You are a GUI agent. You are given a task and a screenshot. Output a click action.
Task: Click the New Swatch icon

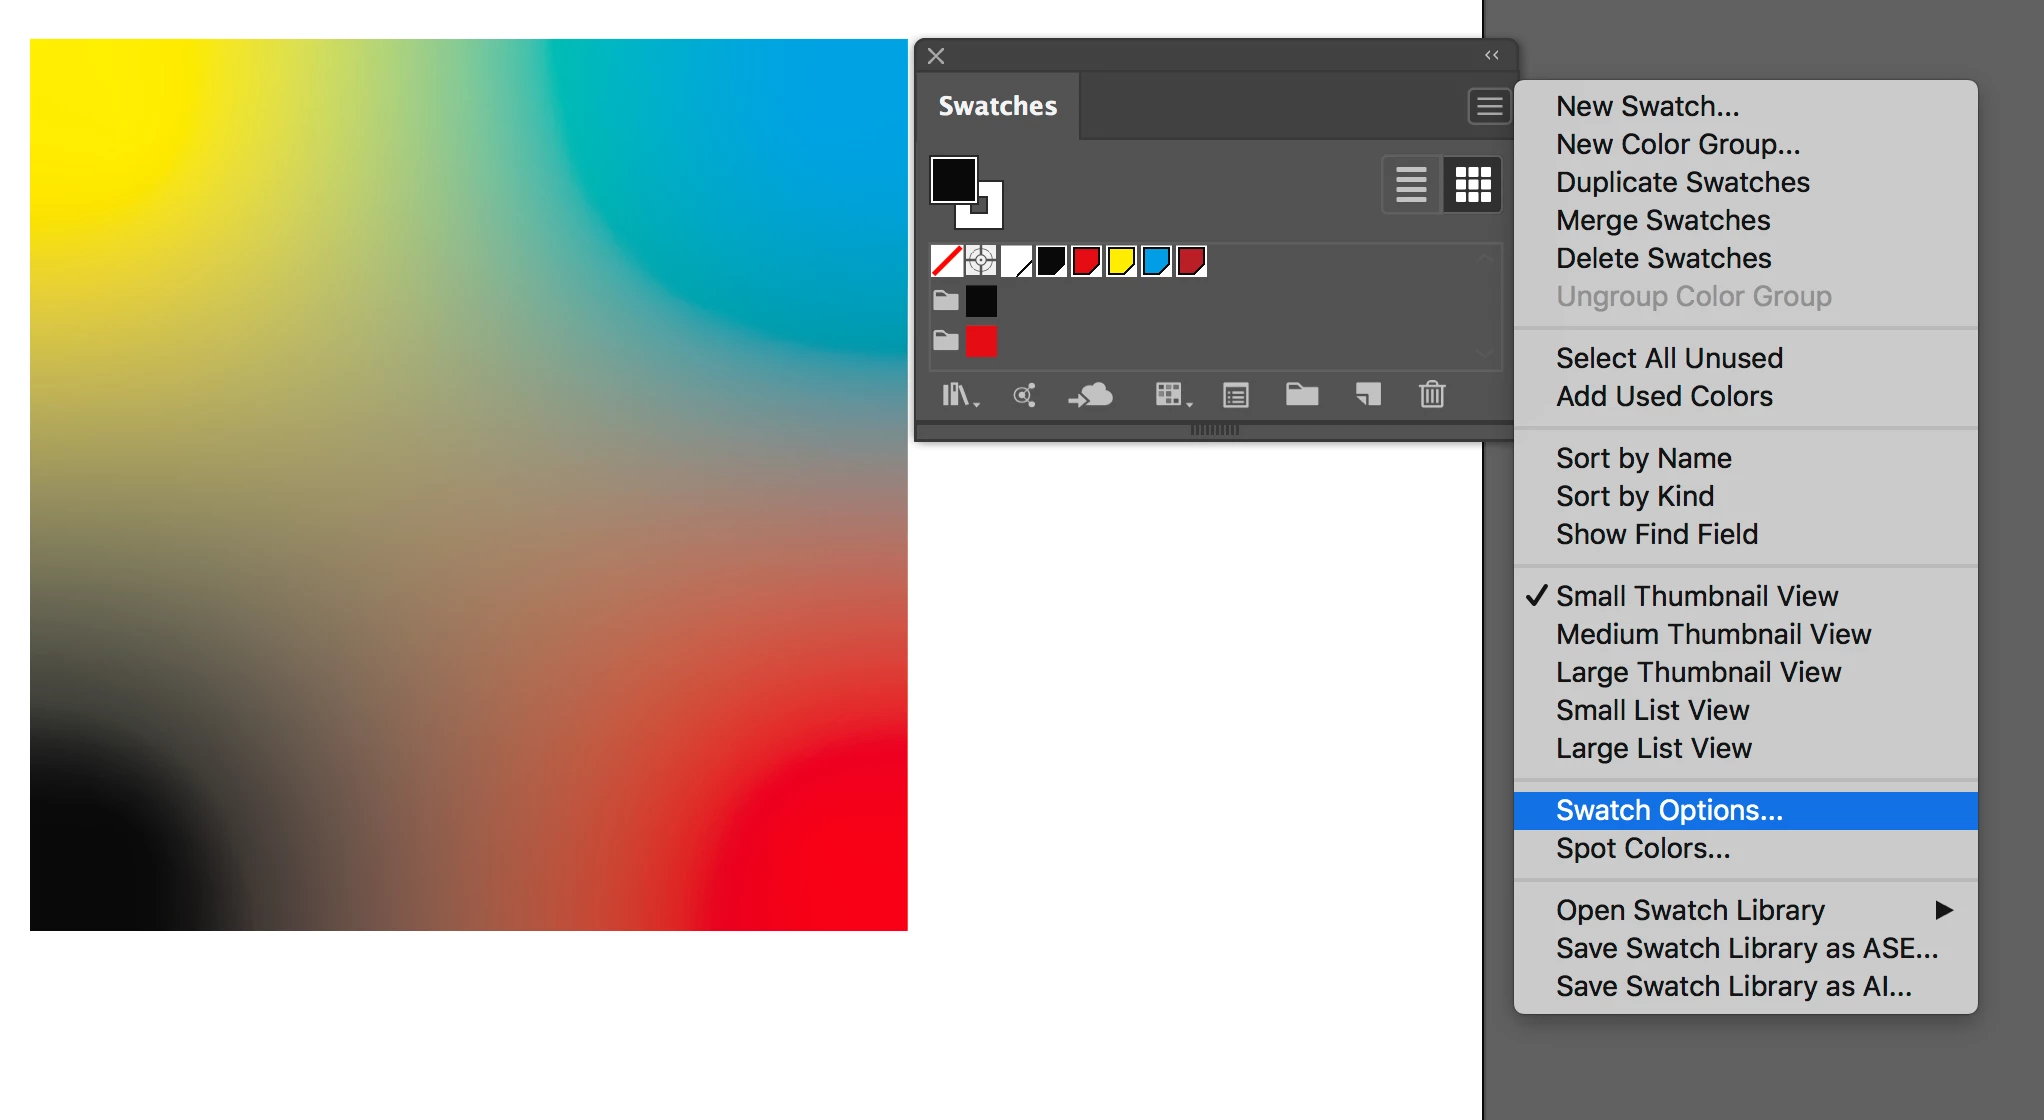[x=1368, y=395]
